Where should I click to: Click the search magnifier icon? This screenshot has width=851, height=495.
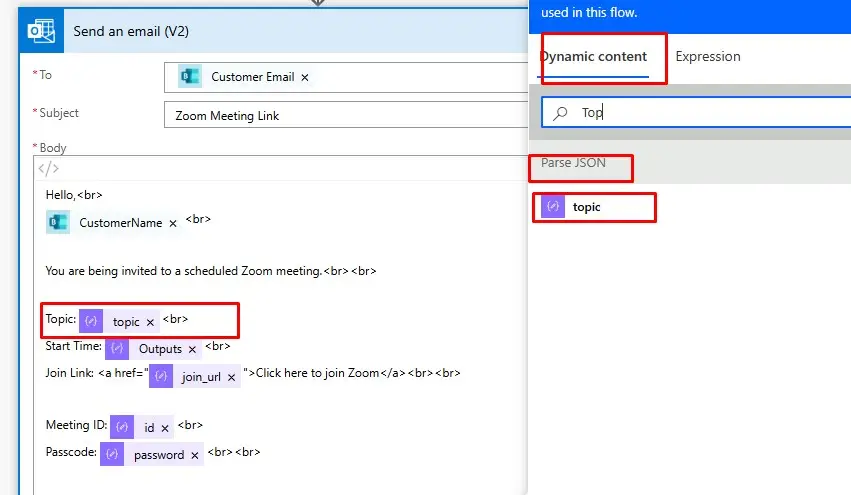561,113
